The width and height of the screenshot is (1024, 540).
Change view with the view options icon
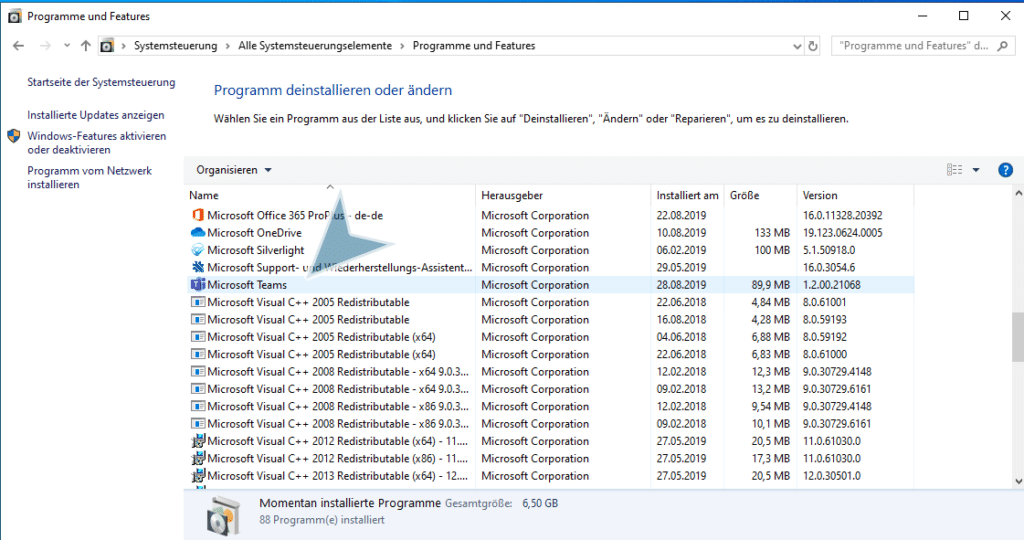point(954,170)
